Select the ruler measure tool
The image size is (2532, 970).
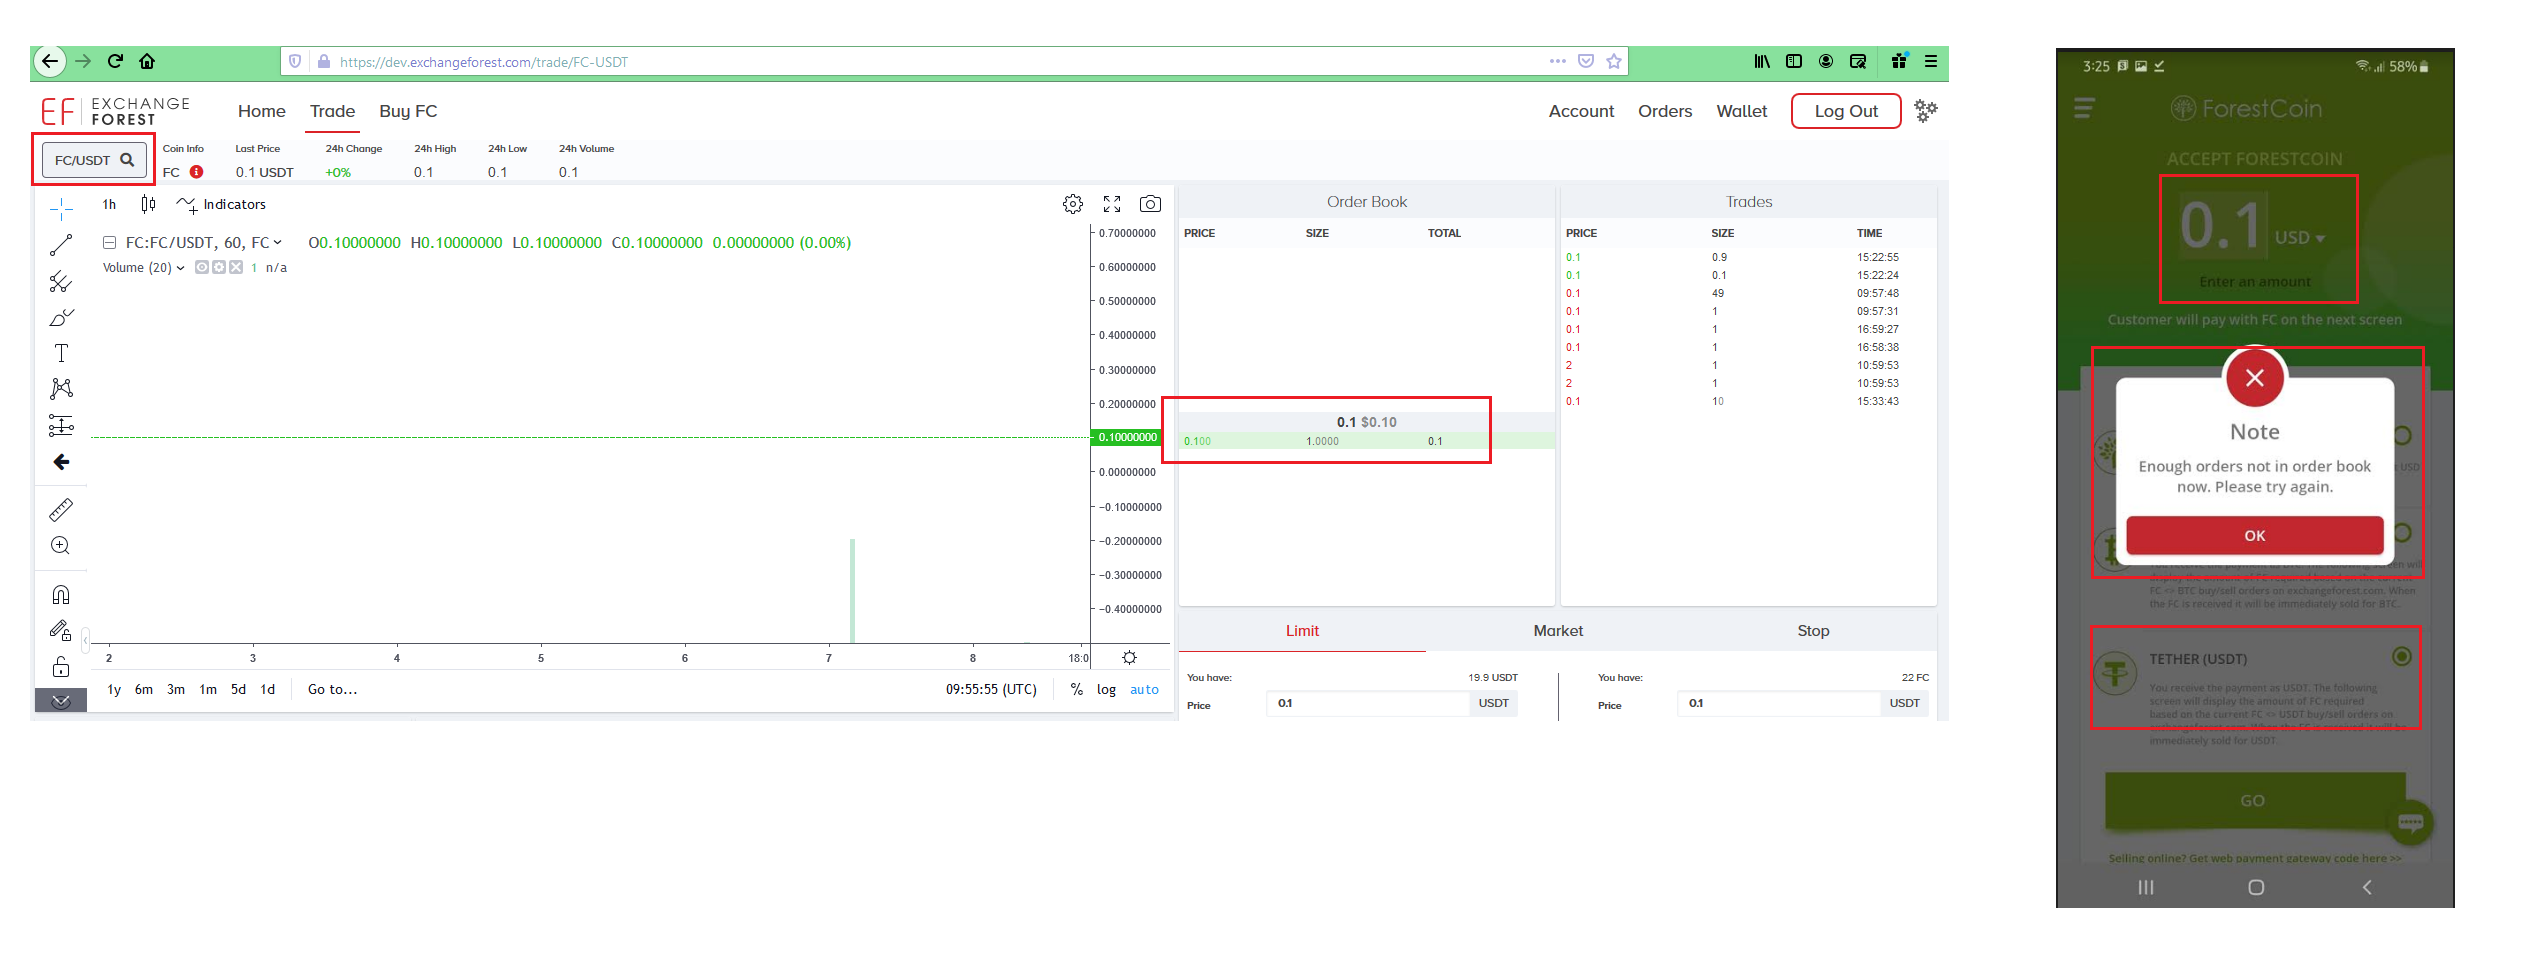tap(61, 510)
